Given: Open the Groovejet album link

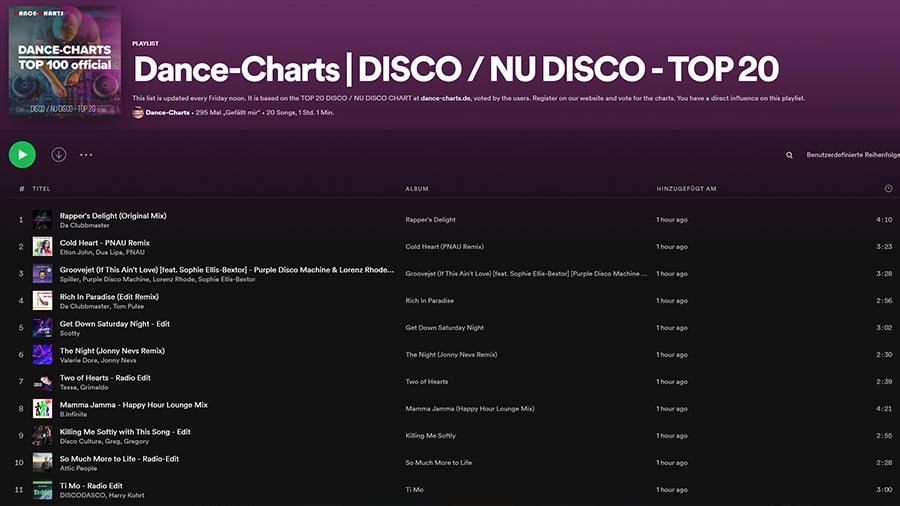Looking at the screenshot, I should pos(526,274).
